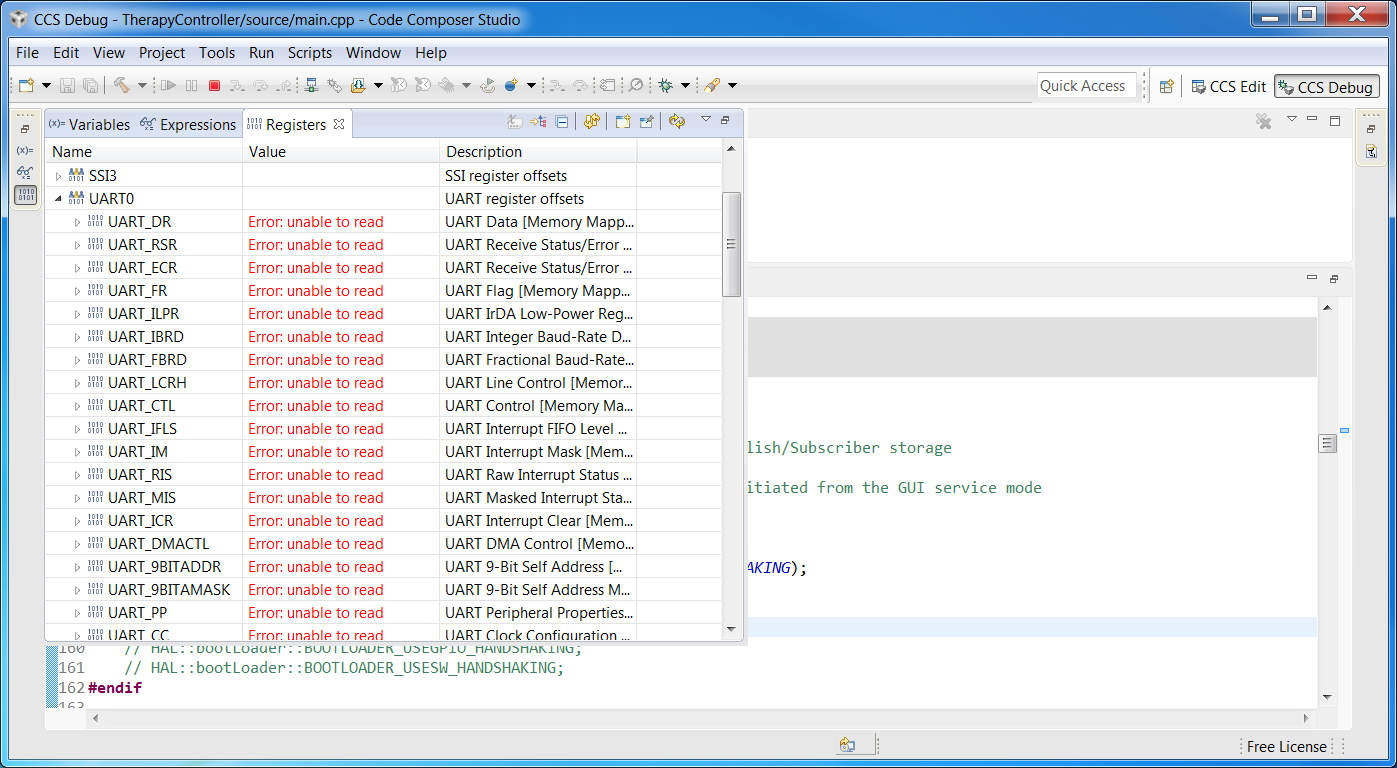
Task: Open the Expressions fast view in the left trim
Action: click(26, 172)
